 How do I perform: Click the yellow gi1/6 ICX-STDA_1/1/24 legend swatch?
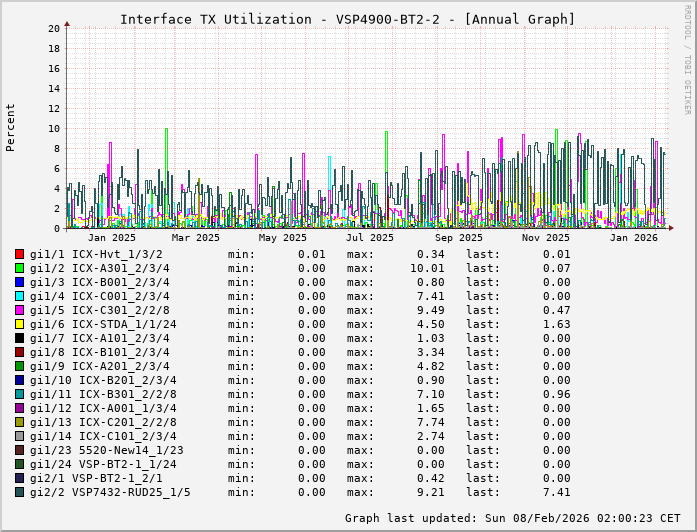click(x=20, y=324)
